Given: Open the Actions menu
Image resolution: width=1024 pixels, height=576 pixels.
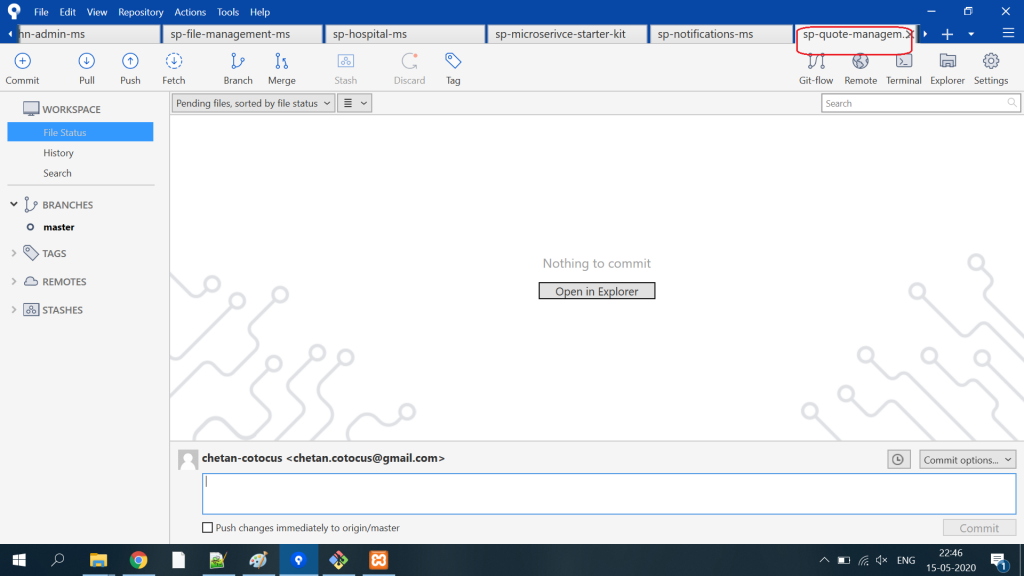Looking at the screenshot, I should point(190,12).
